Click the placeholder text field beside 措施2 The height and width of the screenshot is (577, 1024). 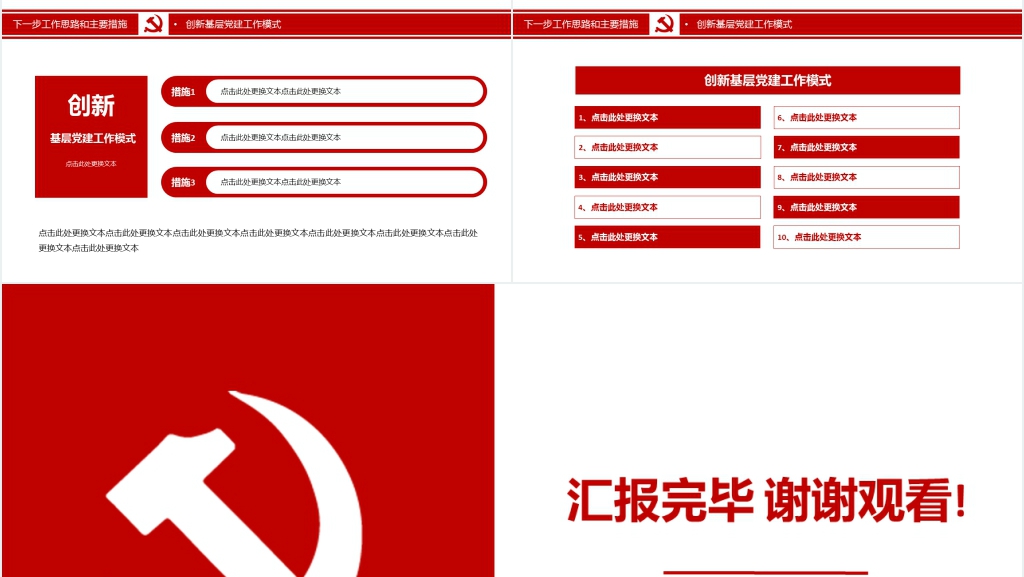click(x=344, y=138)
